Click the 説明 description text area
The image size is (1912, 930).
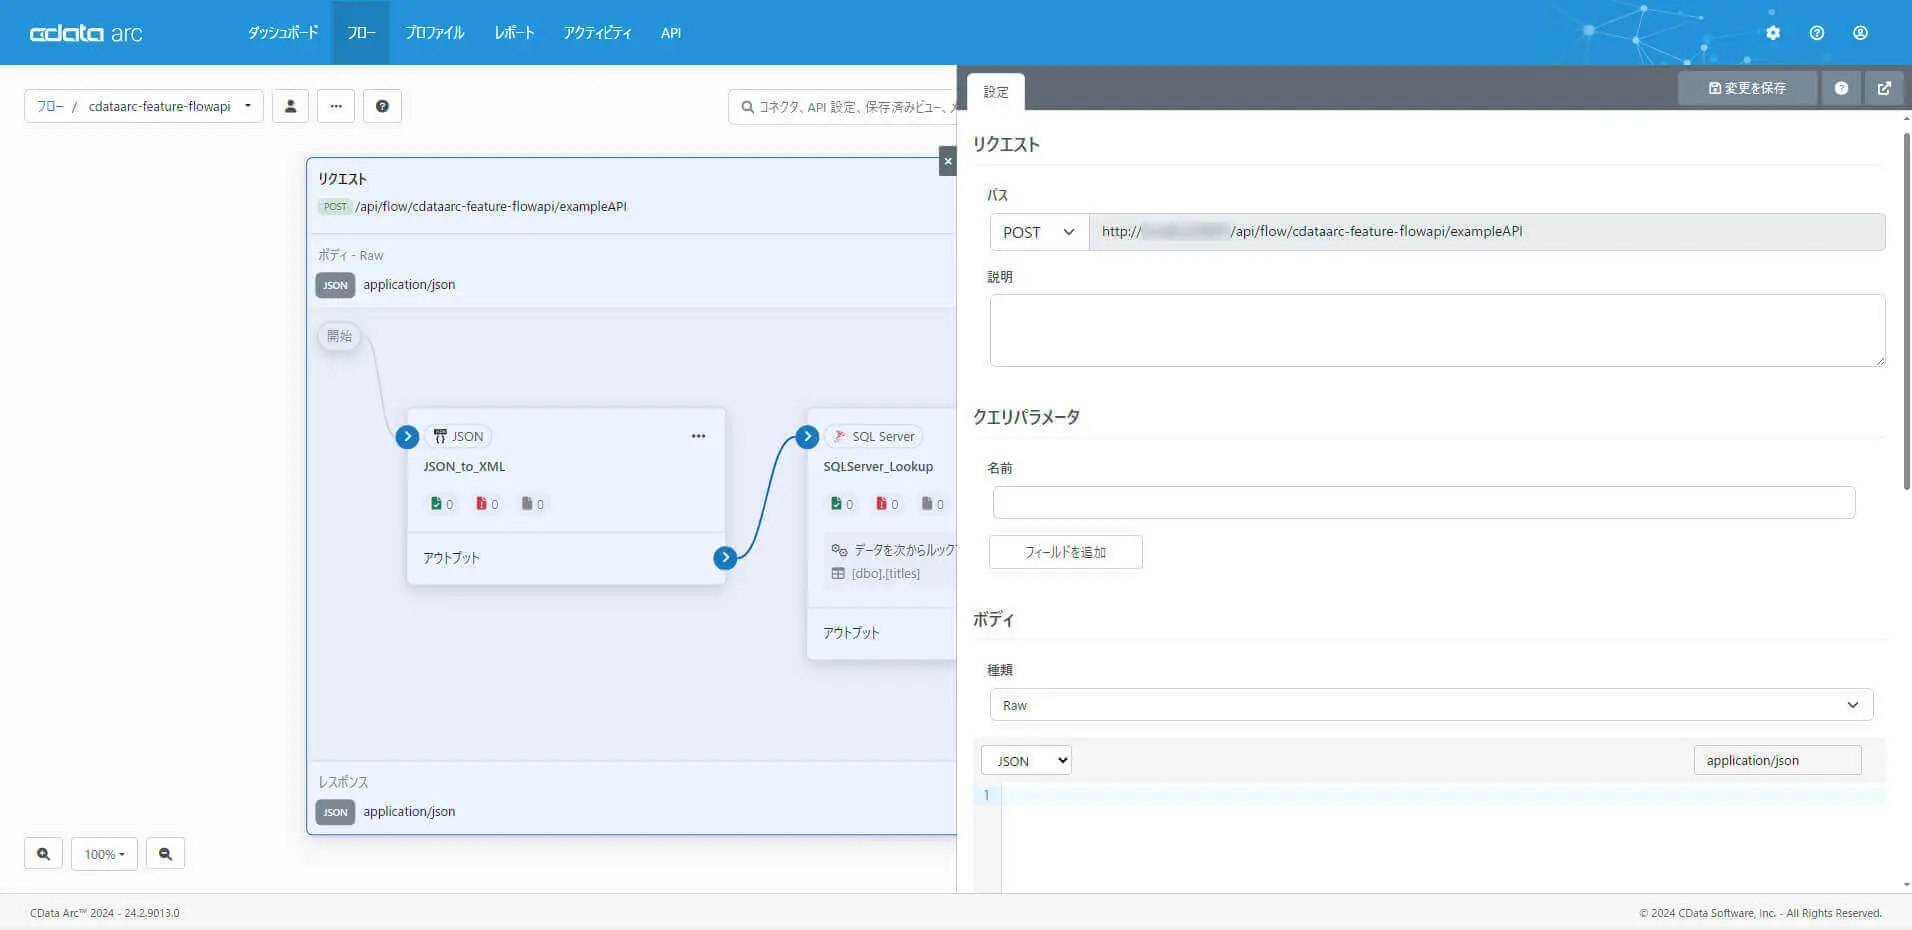(1437, 330)
